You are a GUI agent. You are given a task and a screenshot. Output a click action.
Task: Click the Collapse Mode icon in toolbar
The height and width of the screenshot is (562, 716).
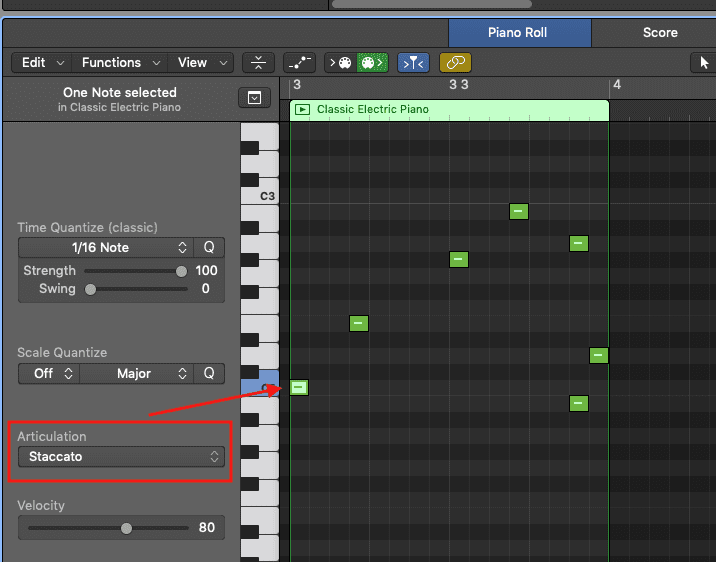(258, 62)
